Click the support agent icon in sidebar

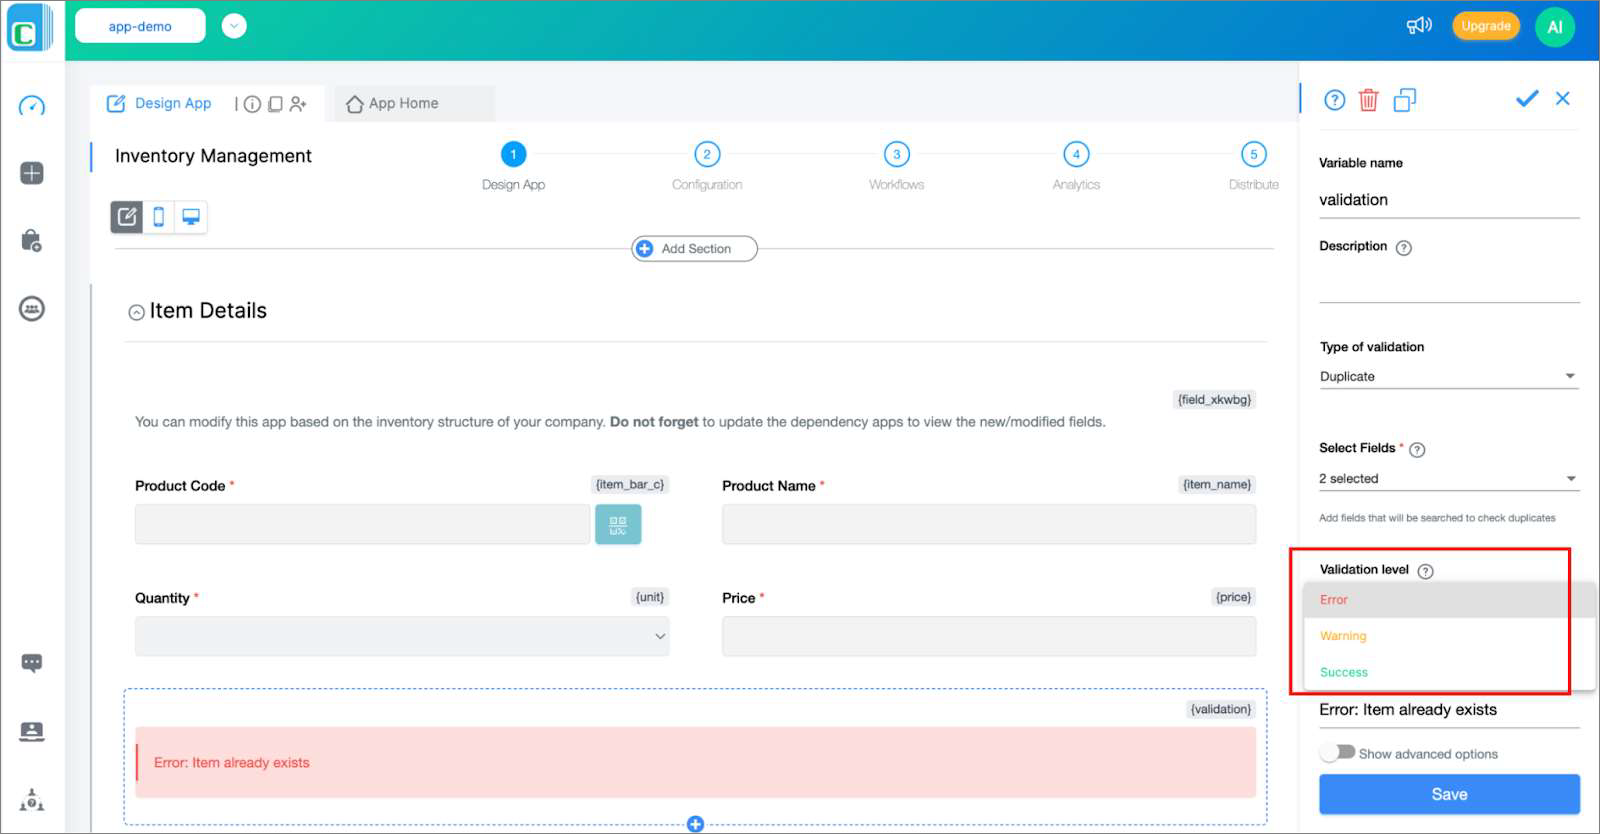tap(32, 731)
